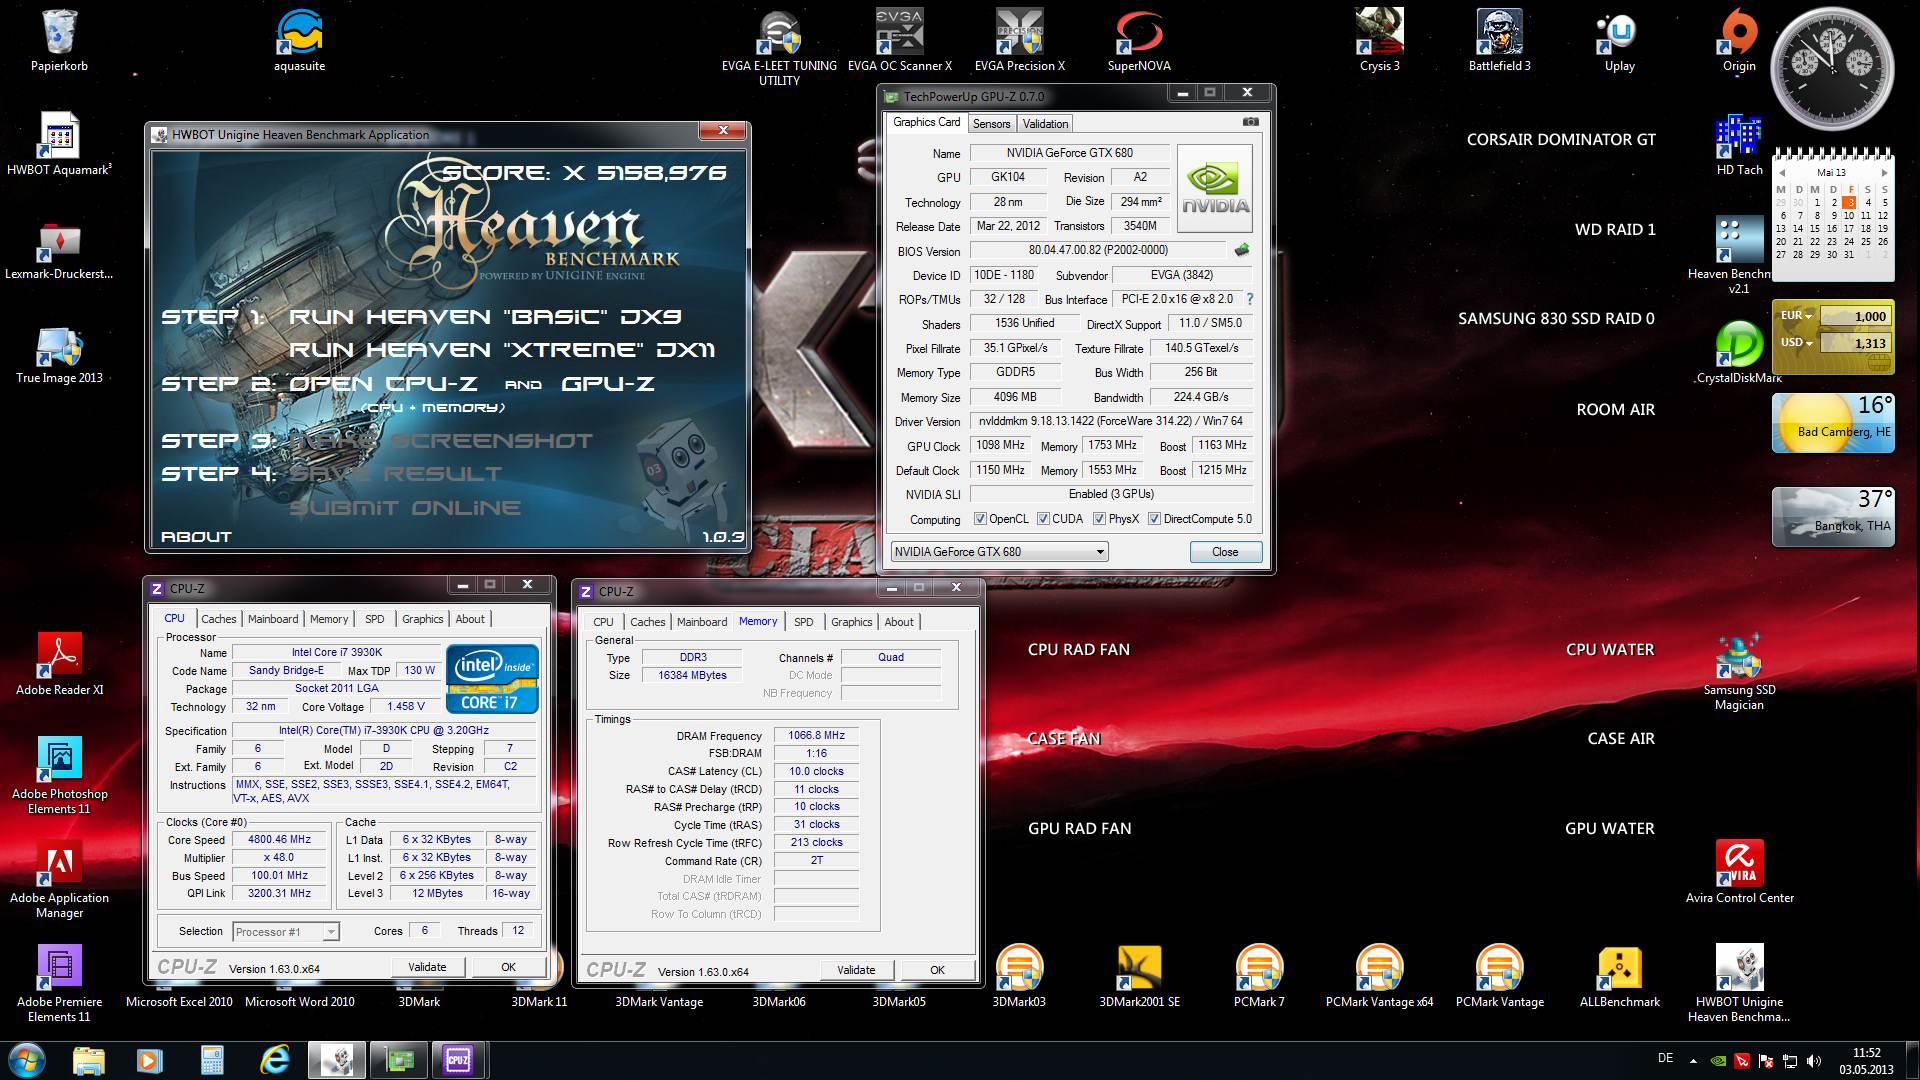The width and height of the screenshot is (1920, 1080).
Task: Go to next month in calendar gadget
Action: (1884, 173)
